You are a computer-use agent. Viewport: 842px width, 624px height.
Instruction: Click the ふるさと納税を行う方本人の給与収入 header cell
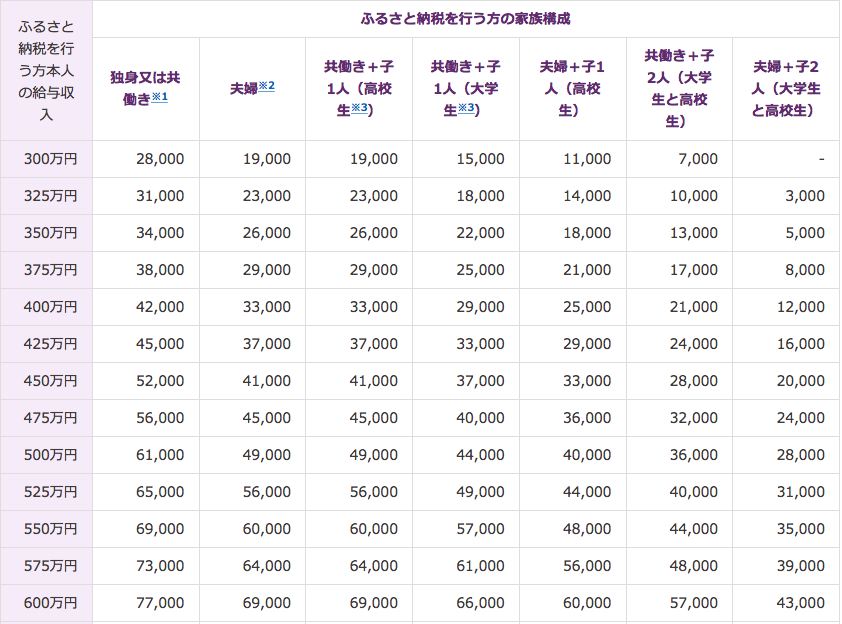pyautogui.click(x=46, y=70)
